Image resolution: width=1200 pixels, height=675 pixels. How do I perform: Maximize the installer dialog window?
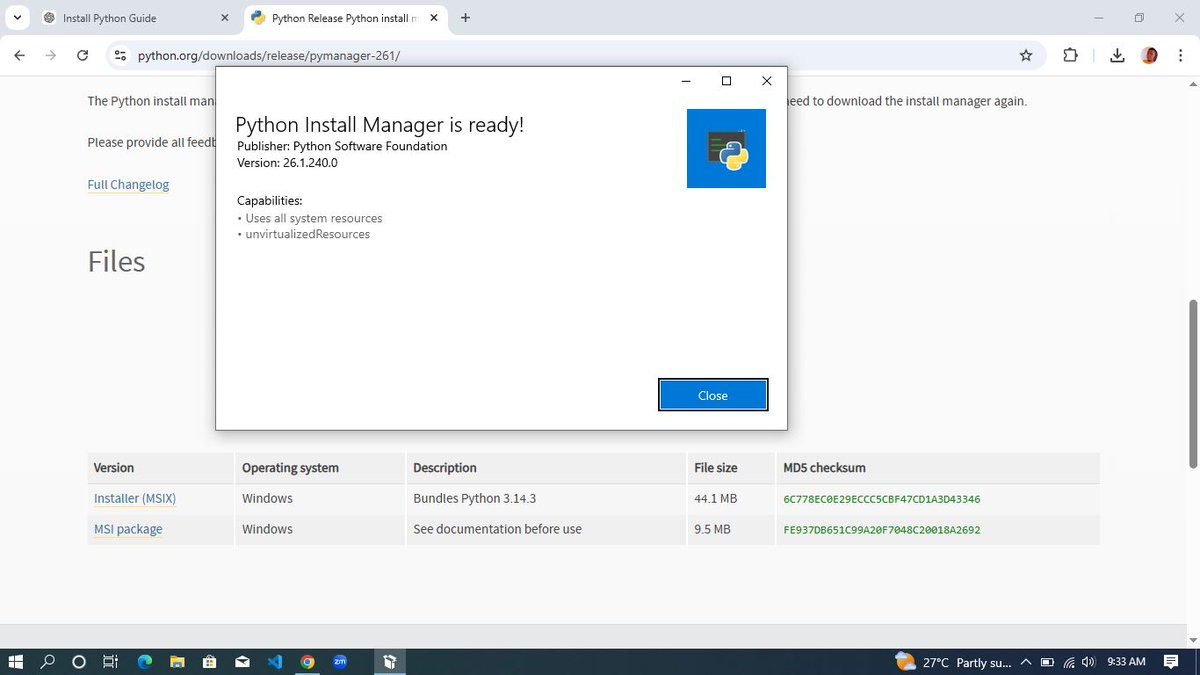726,81
